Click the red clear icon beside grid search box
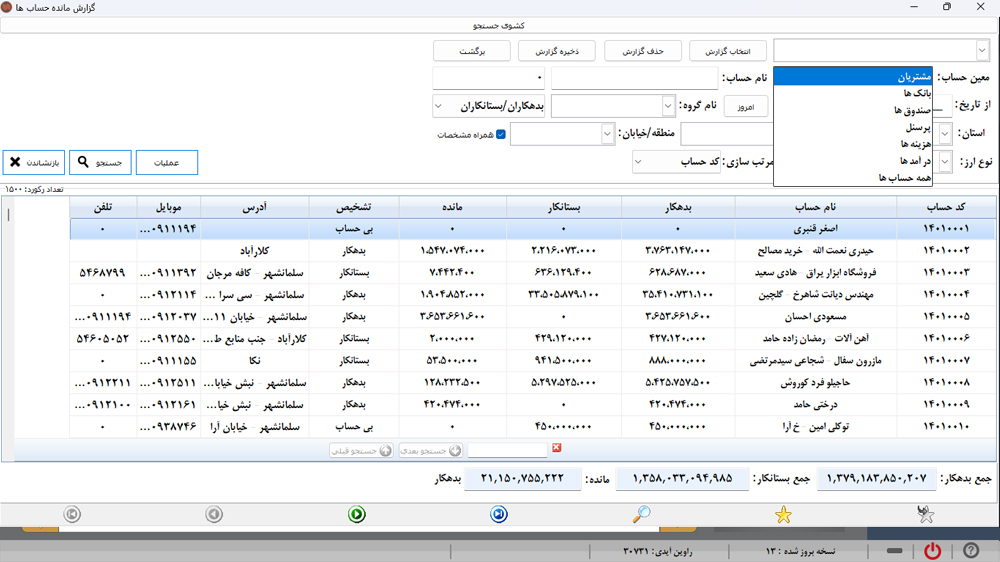The image size is (1000, 562). click(x=557, y=449)
